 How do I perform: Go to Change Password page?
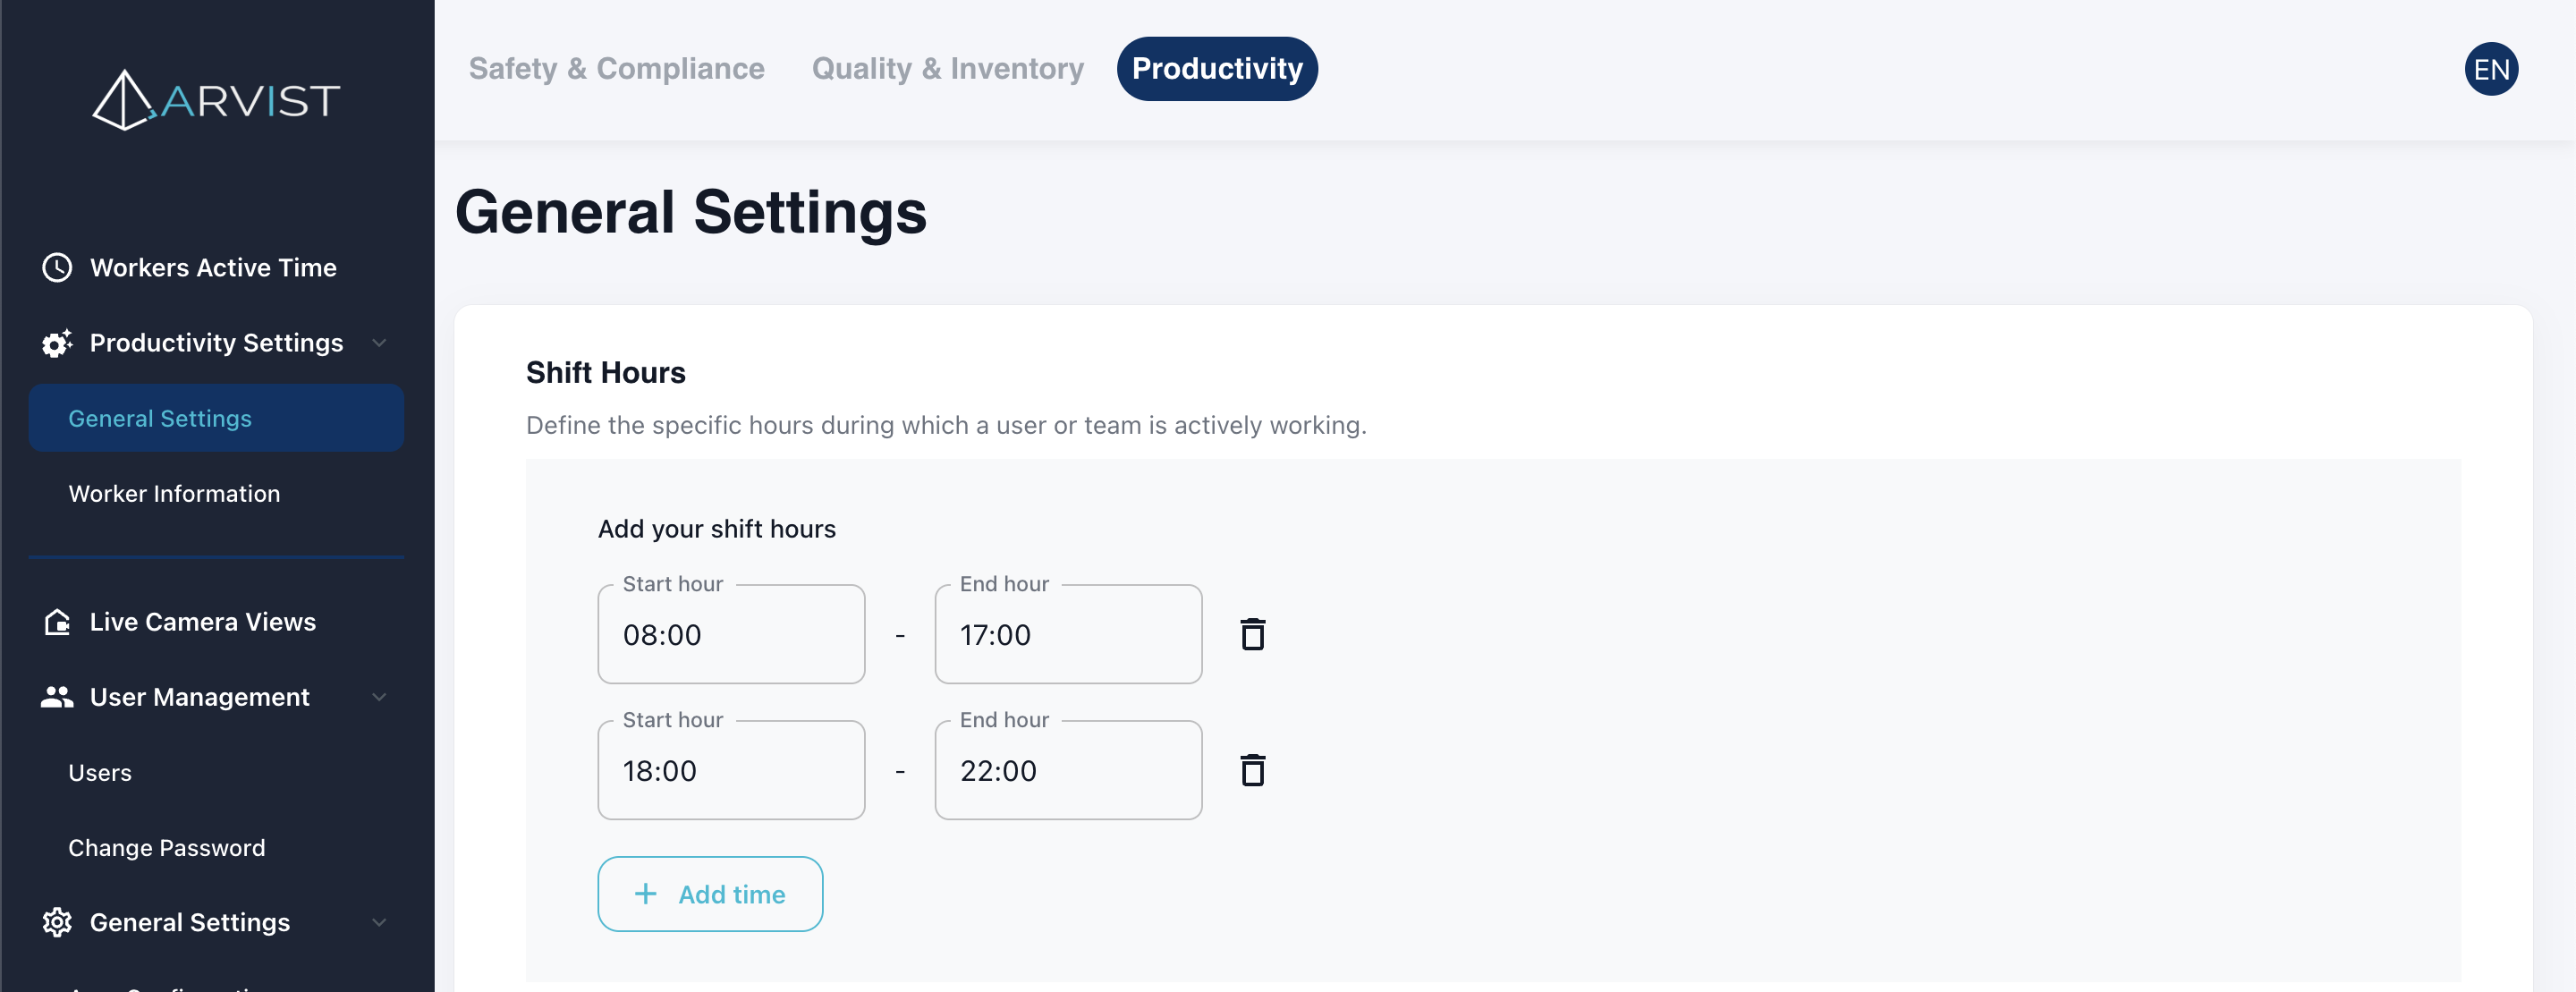[x=166, y=848]
